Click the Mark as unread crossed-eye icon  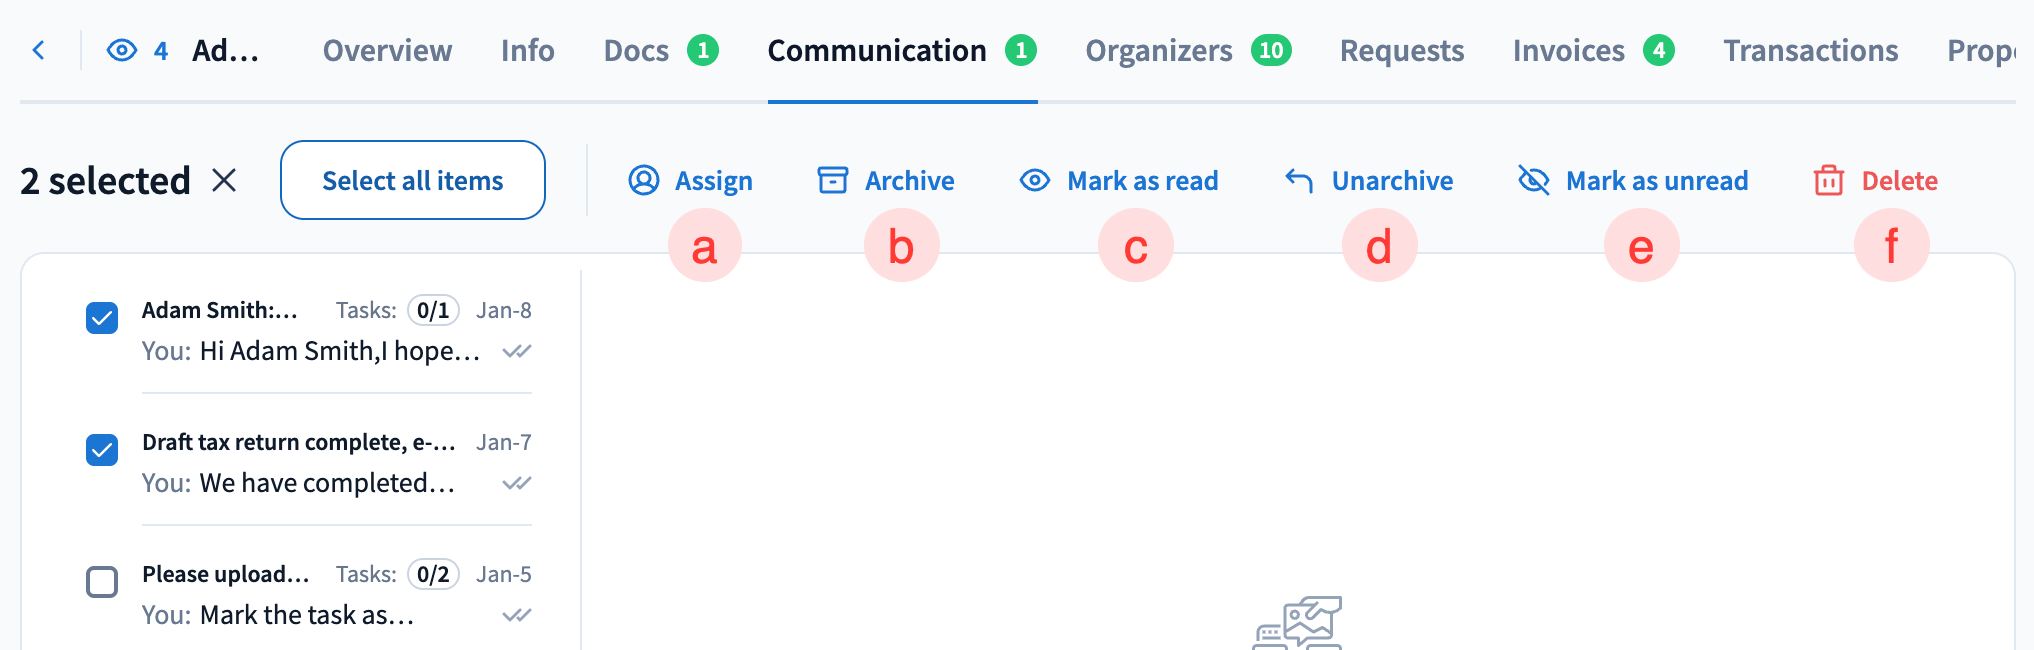[x=1533, y=180]
